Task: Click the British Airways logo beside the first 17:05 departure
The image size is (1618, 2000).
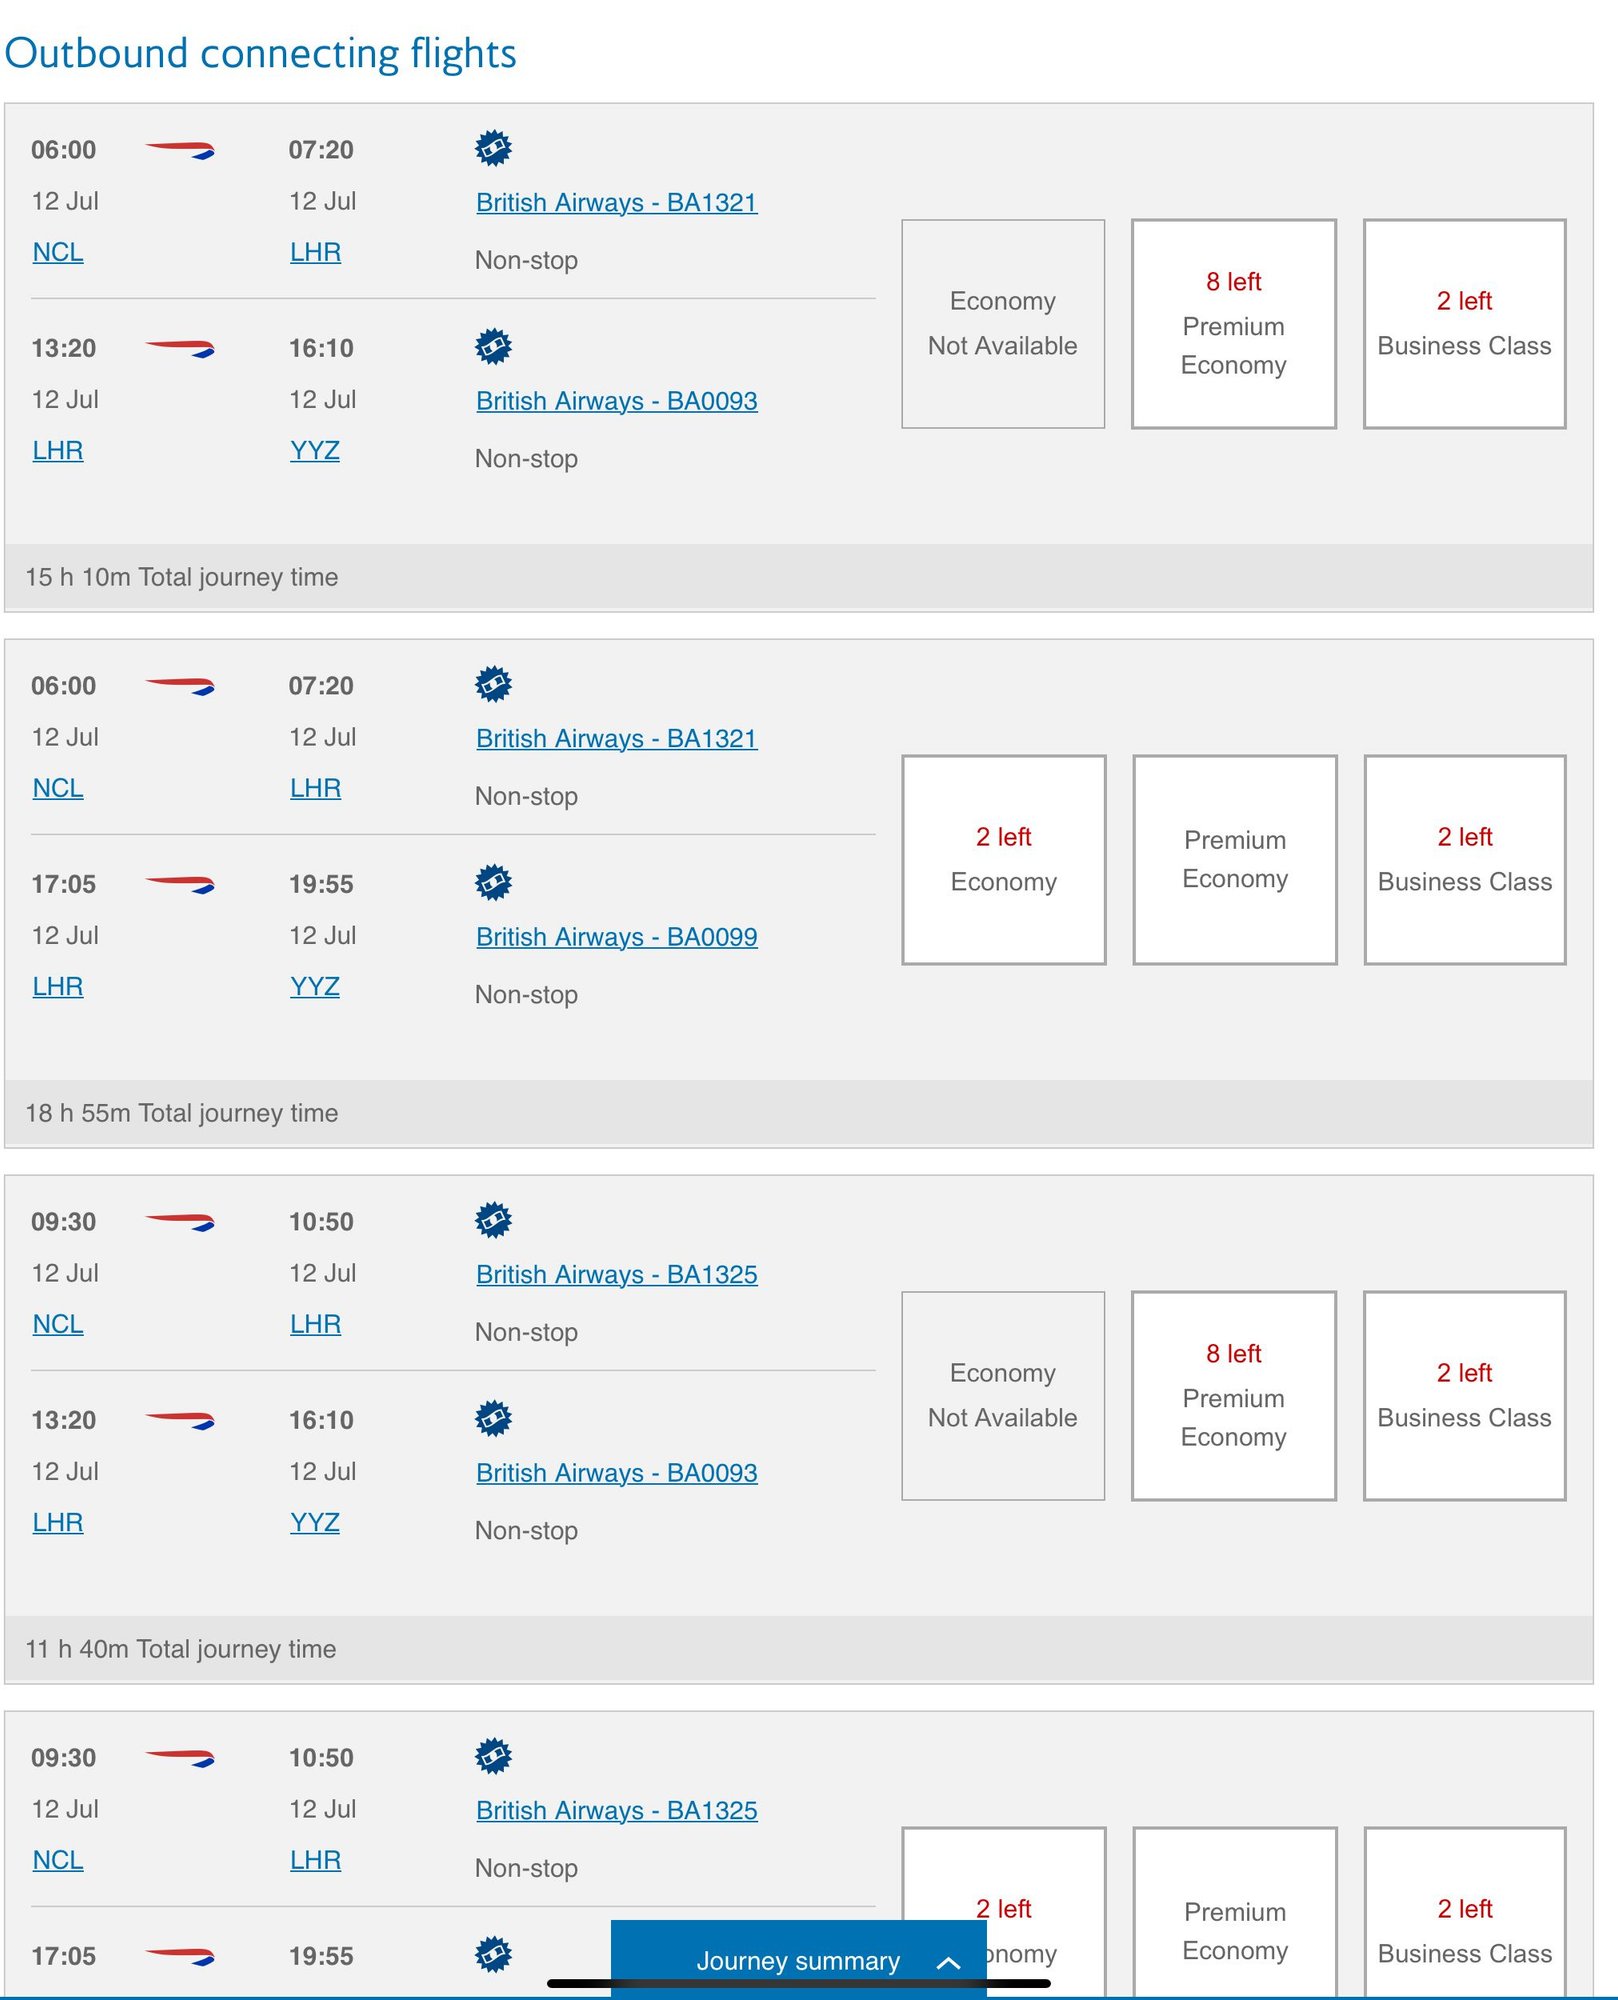Action: 180,885
